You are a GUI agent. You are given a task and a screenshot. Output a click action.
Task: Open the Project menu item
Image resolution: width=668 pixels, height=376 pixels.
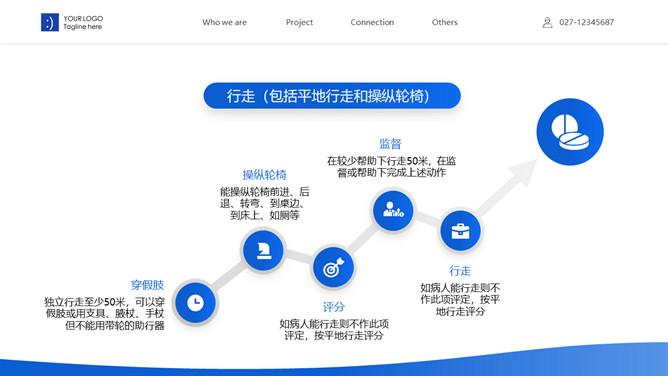tap(299, 22)
